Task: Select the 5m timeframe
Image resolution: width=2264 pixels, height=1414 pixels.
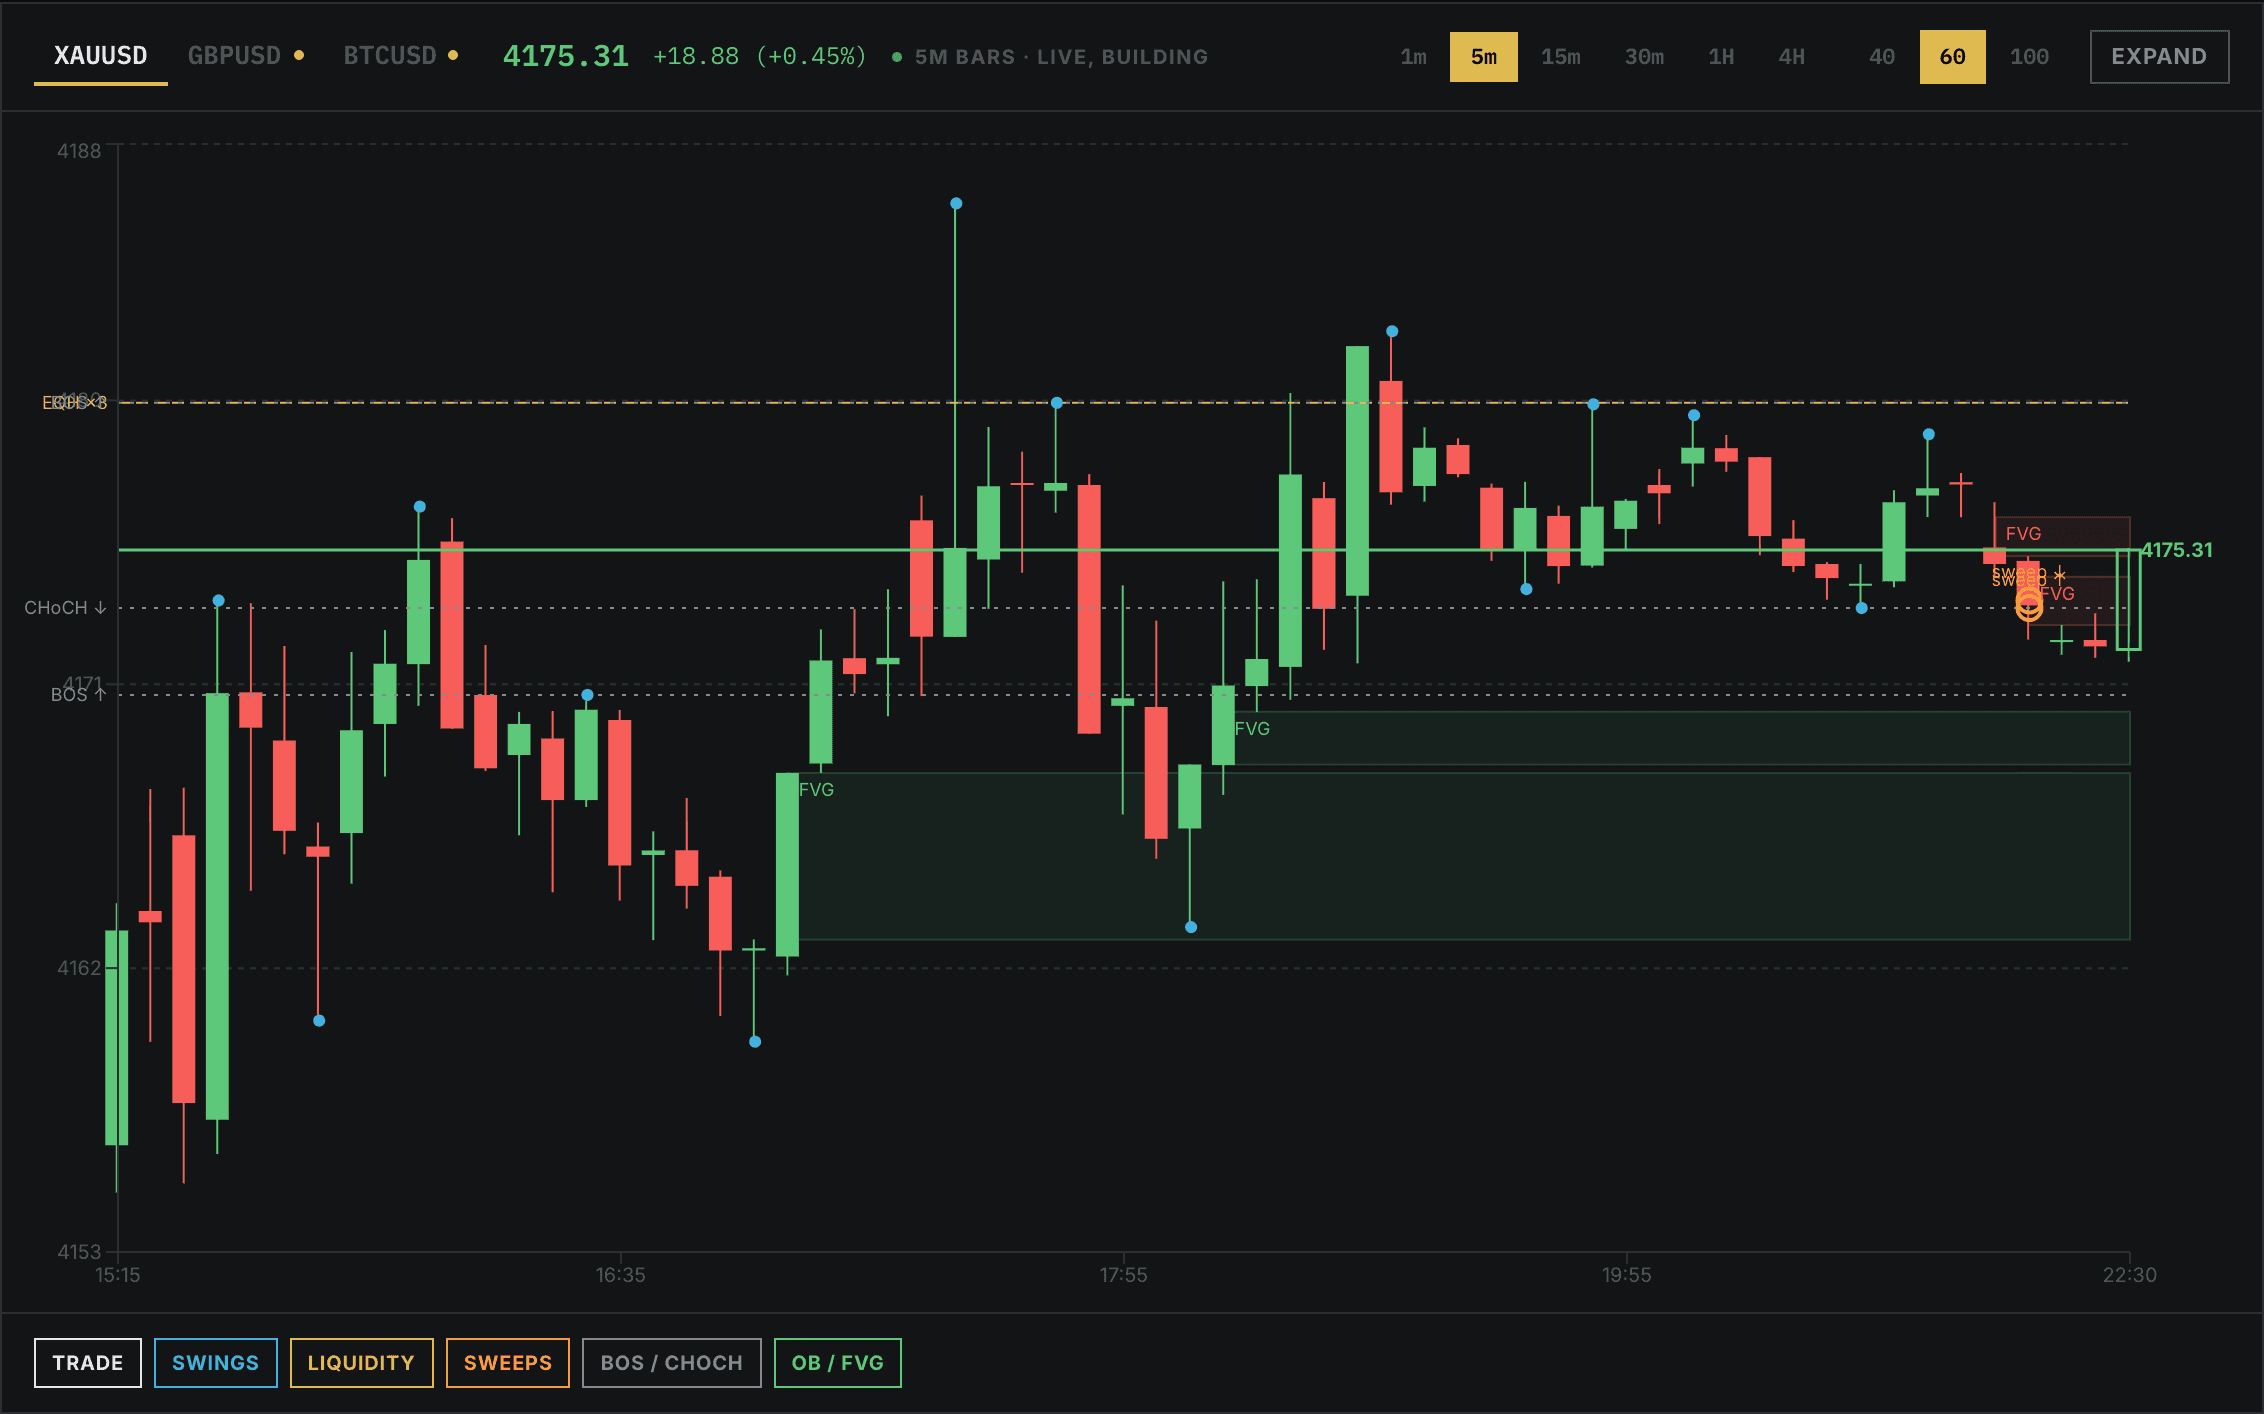Action: tap(1483, 57)
